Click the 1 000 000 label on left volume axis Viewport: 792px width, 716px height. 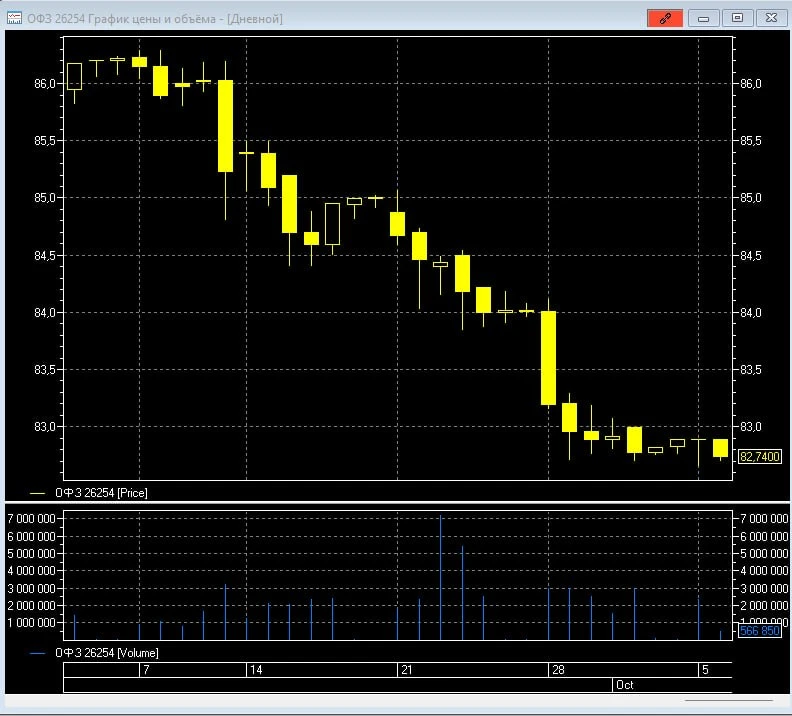[x=31, y=623]
